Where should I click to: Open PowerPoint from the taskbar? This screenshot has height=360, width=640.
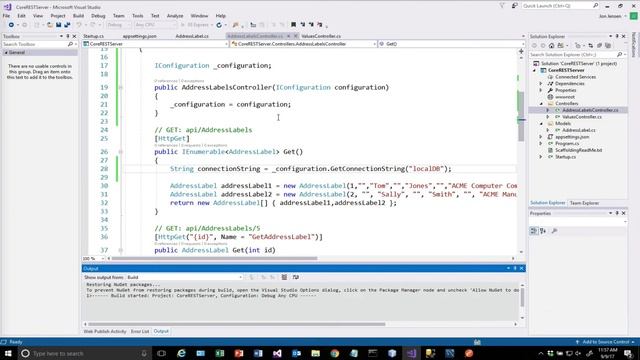tap(239, 353)
